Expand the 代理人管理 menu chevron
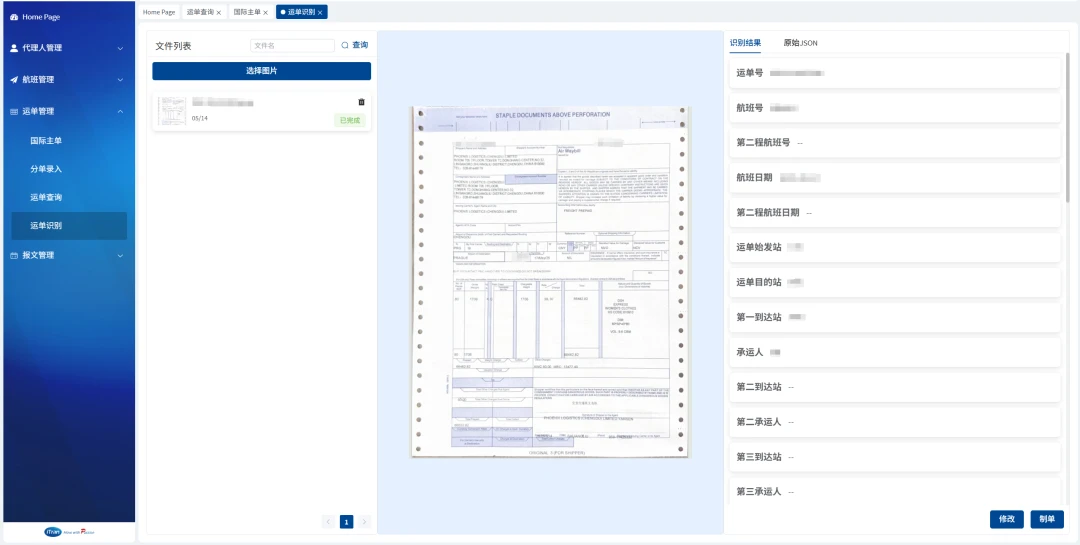Screen dimensions: 1080x545 [121, 48]
